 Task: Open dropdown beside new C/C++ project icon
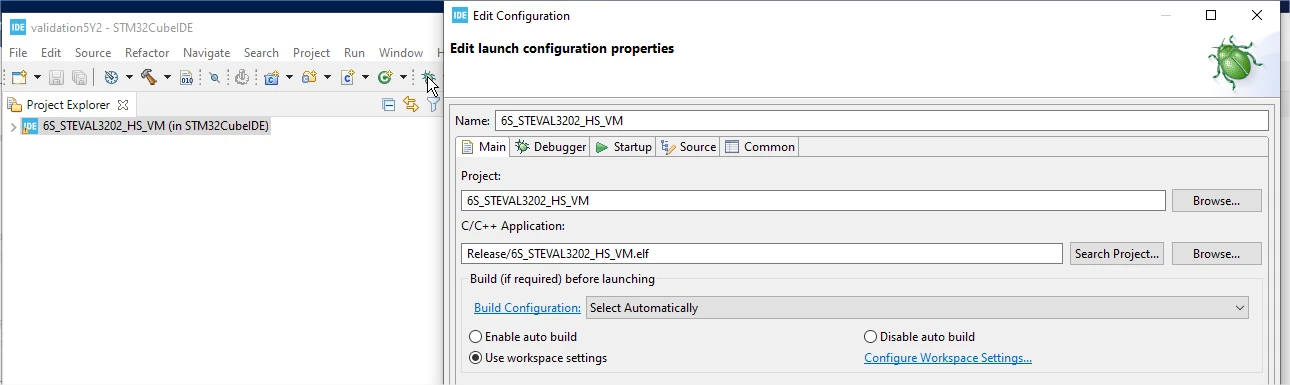(x=289, y=77)
